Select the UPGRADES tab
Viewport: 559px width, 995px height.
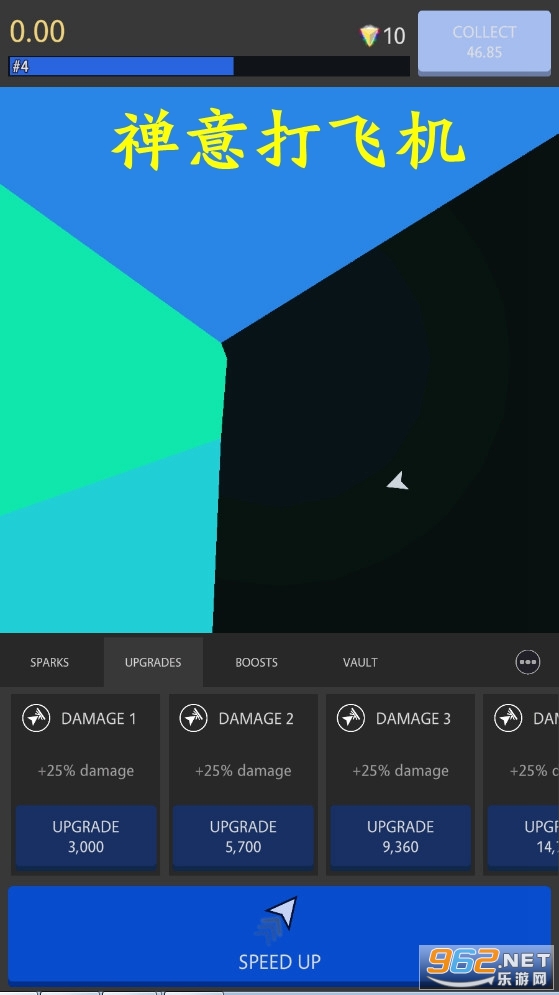[x=153, y=662]
